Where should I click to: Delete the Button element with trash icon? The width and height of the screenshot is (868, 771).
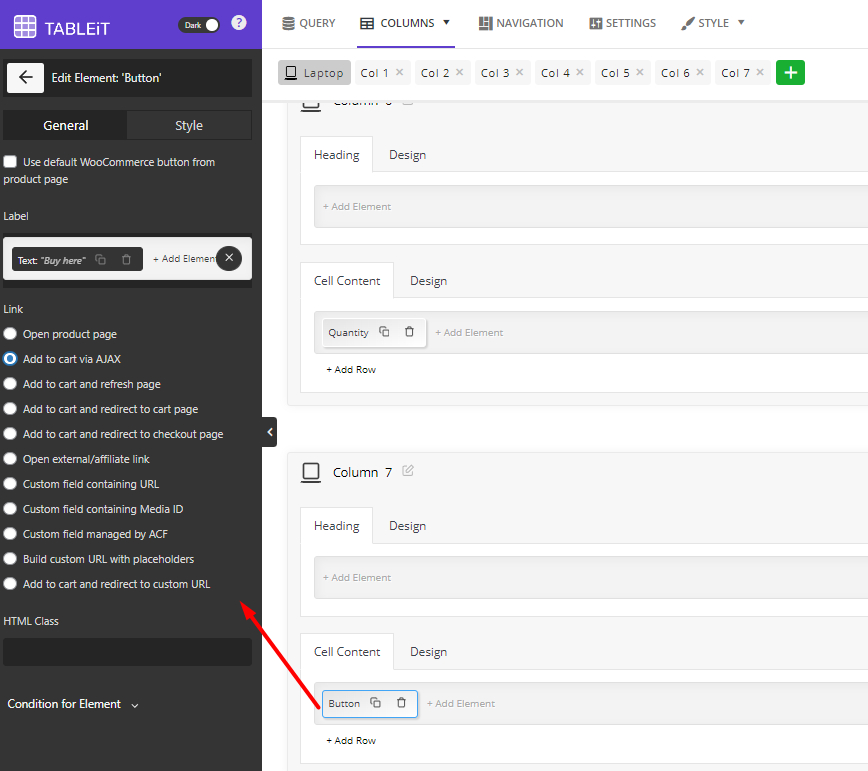point(401,703)
